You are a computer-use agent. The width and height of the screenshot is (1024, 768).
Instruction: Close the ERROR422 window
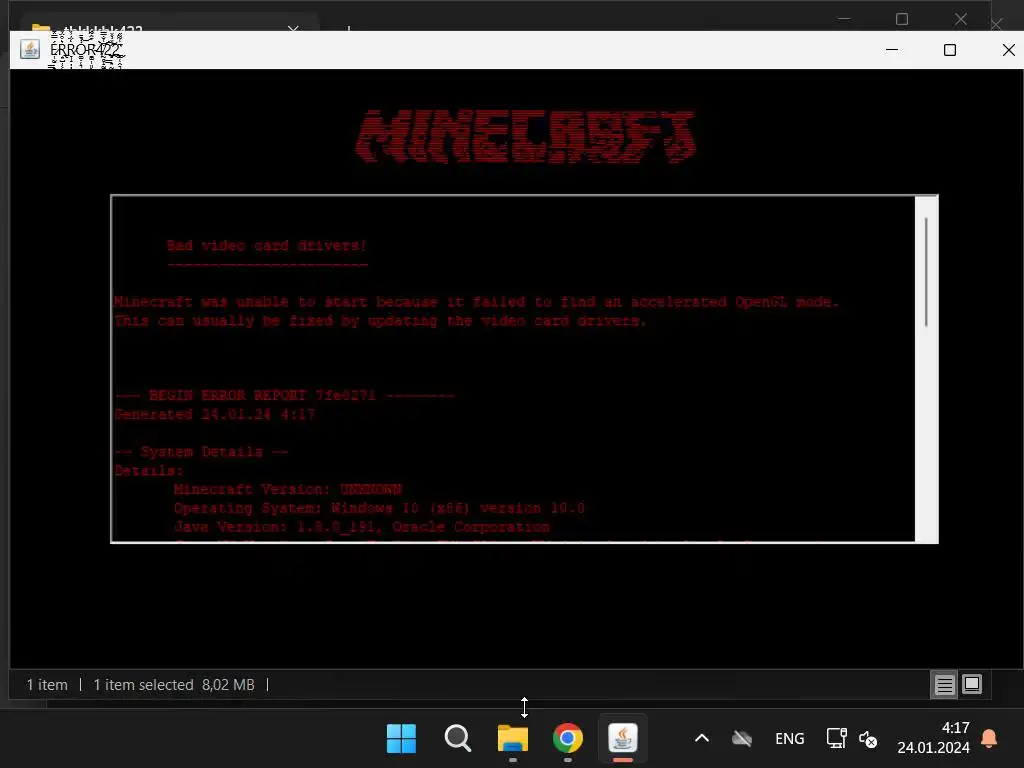(x=1008, y=50)
